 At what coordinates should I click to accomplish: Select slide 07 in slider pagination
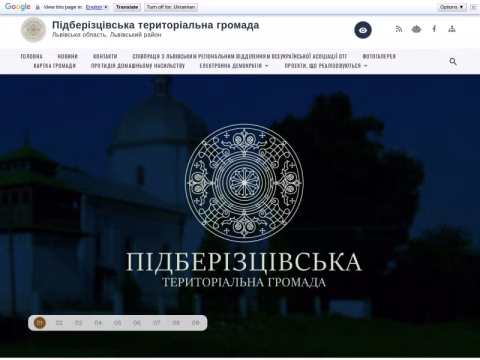click(157, 323)
